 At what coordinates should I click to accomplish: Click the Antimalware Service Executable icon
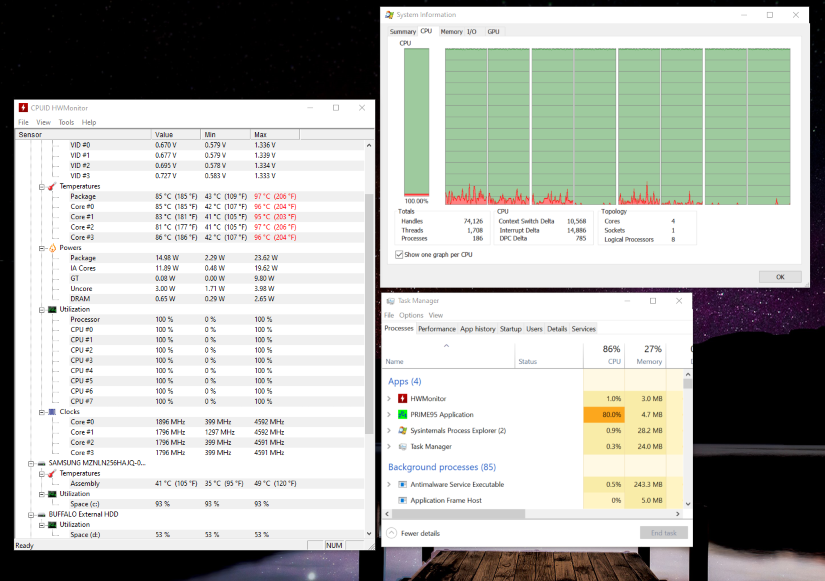coord(402,484)
